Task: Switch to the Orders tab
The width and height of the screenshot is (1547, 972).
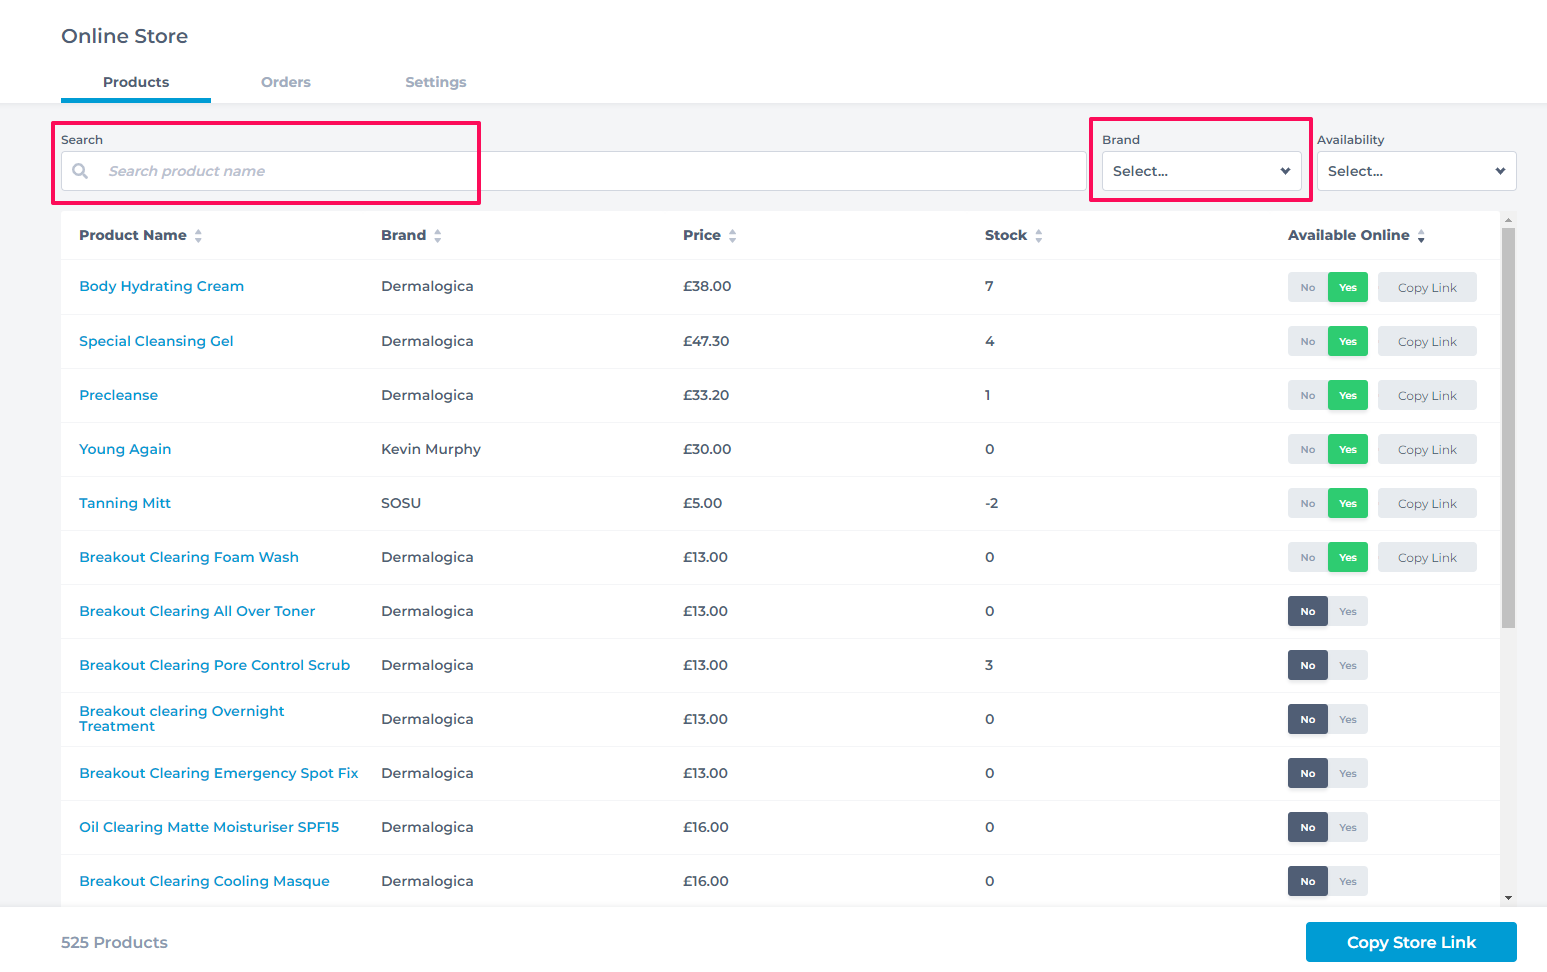Action: (285, 82)
